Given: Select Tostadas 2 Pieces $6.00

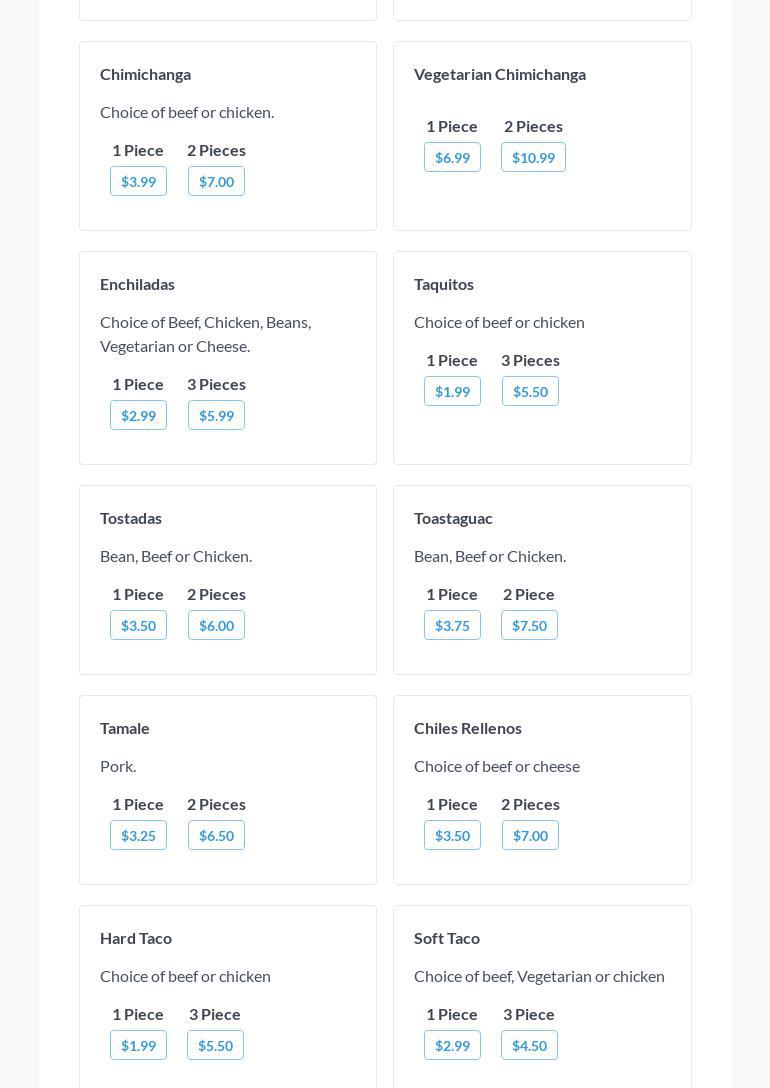Looking at the screenshot, I should pyautogui.click(x=216, y=625).
